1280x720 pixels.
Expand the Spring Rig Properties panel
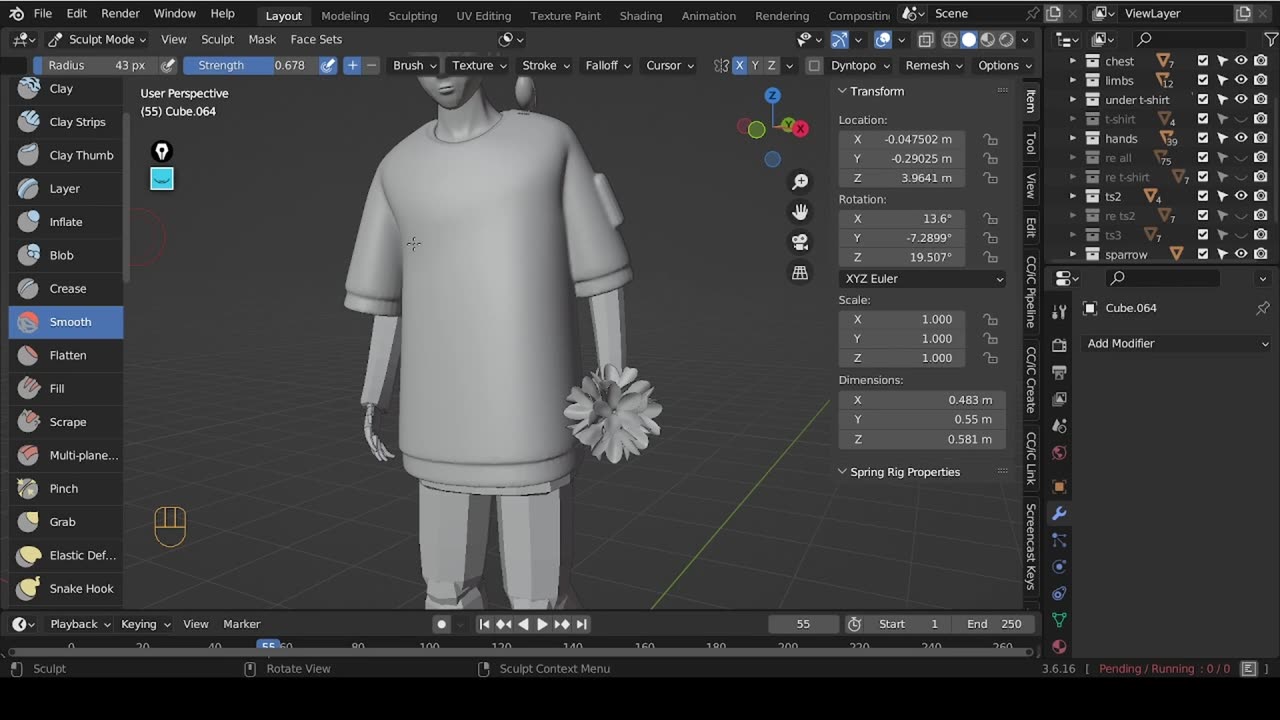[904, 472]
